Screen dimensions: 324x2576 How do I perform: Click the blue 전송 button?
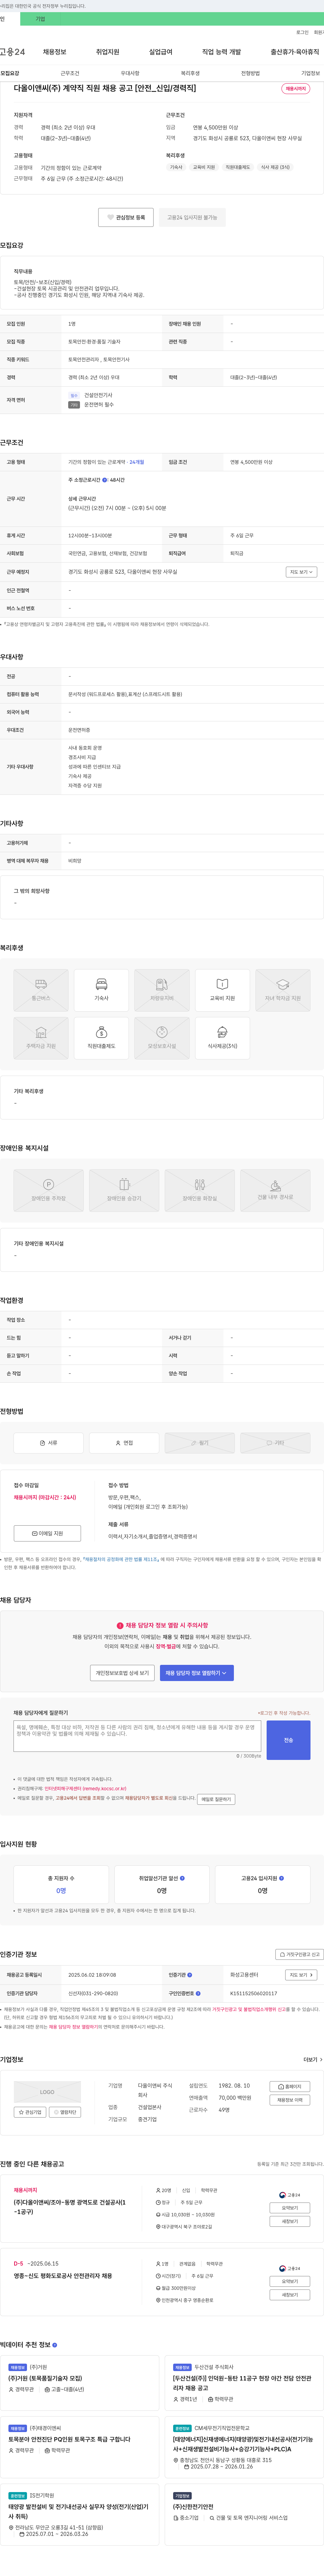tap(288, 1740)
